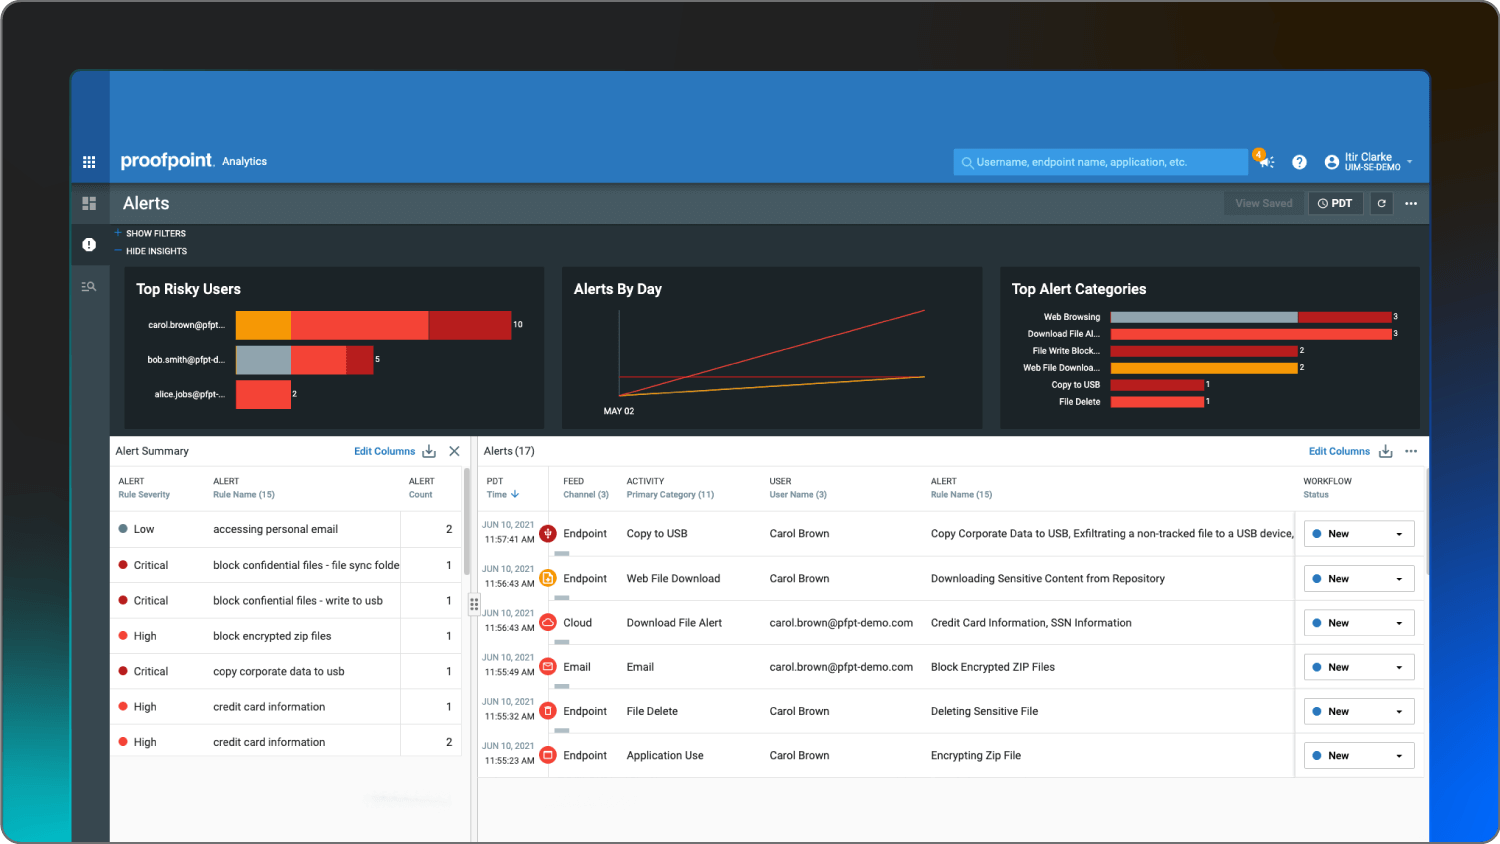Click the notifications megaphone icon

coord(1265,160)
